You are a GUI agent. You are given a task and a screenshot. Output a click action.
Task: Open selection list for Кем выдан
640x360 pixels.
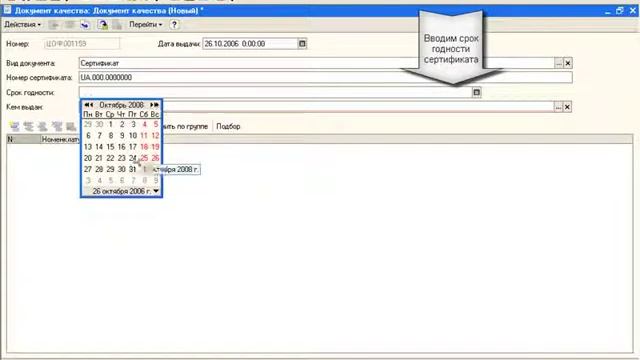(558, 107)
